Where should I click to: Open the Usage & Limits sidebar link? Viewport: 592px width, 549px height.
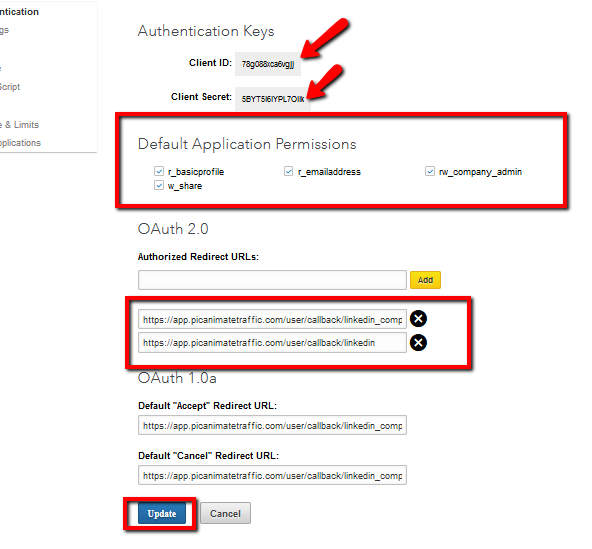tap(19, 125)
